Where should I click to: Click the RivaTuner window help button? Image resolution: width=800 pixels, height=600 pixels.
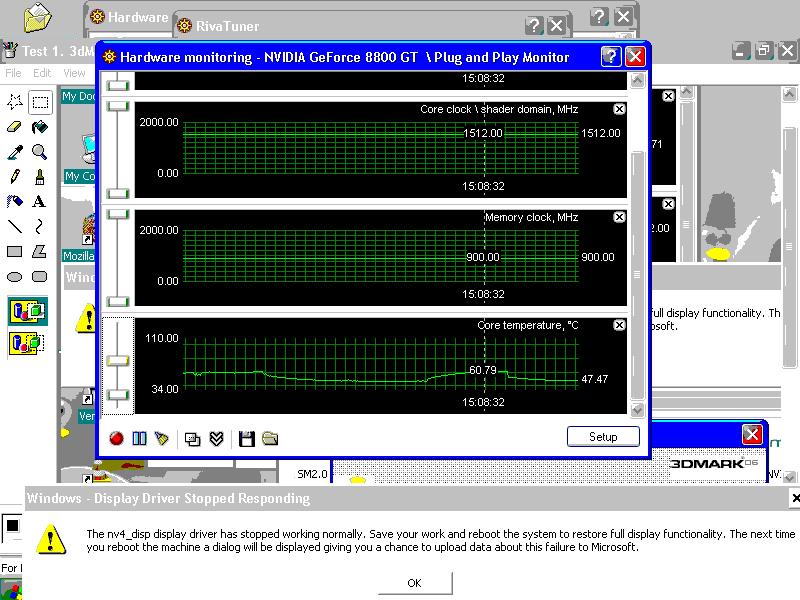tap(534, 26)
